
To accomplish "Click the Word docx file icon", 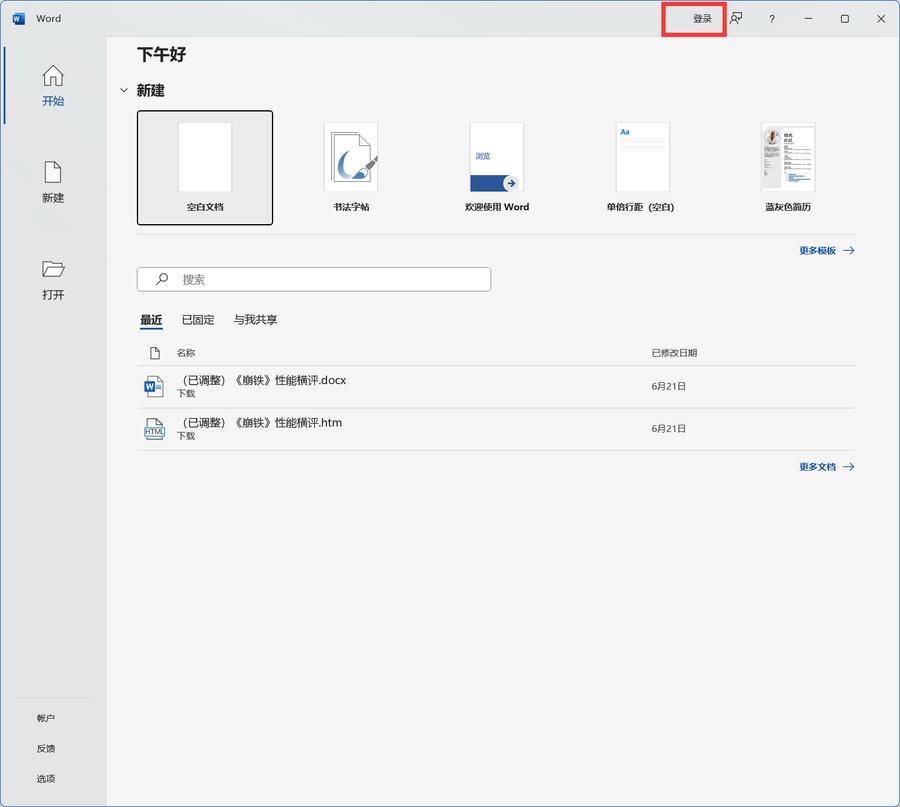I will 154,386.
